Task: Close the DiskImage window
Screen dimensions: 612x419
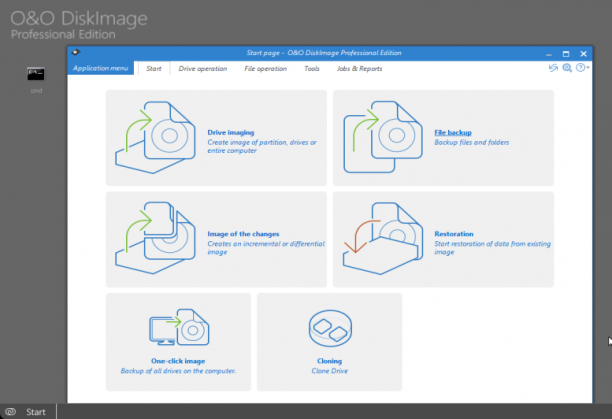Action: tap(583, 54)
